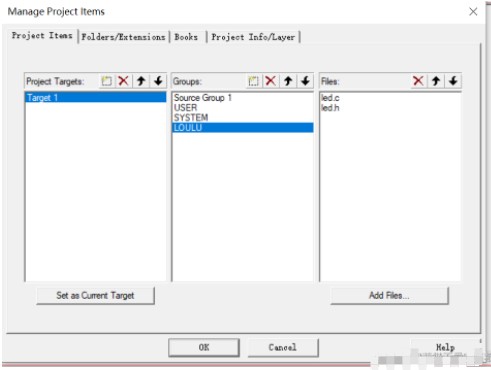Delete the selected group
Image resolution: width=491 pixels, height=370 pixels.
271,81
